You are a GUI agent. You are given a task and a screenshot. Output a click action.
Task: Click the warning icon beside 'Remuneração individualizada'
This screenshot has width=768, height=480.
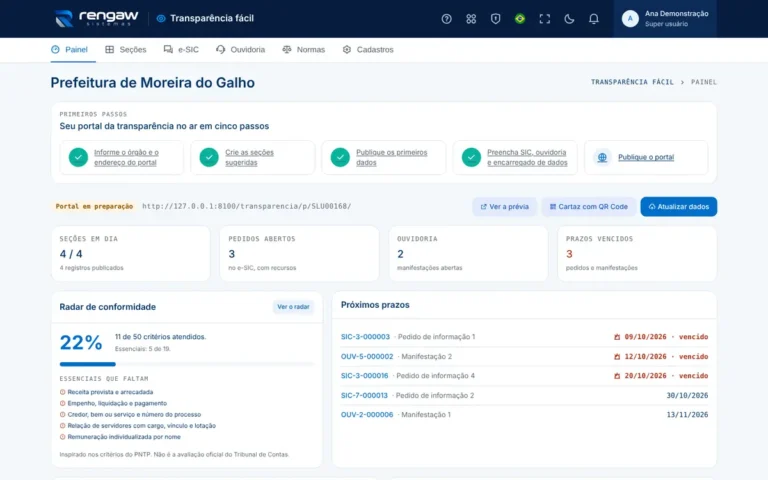[63, 437]
